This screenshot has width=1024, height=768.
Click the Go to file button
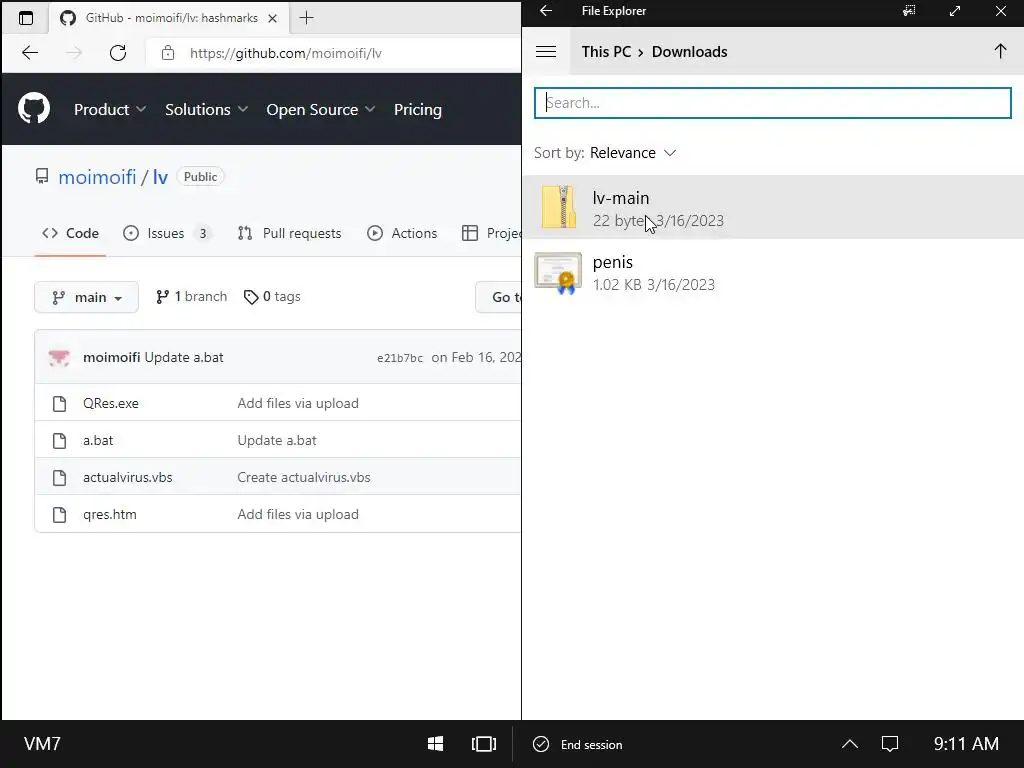(498, 297)
